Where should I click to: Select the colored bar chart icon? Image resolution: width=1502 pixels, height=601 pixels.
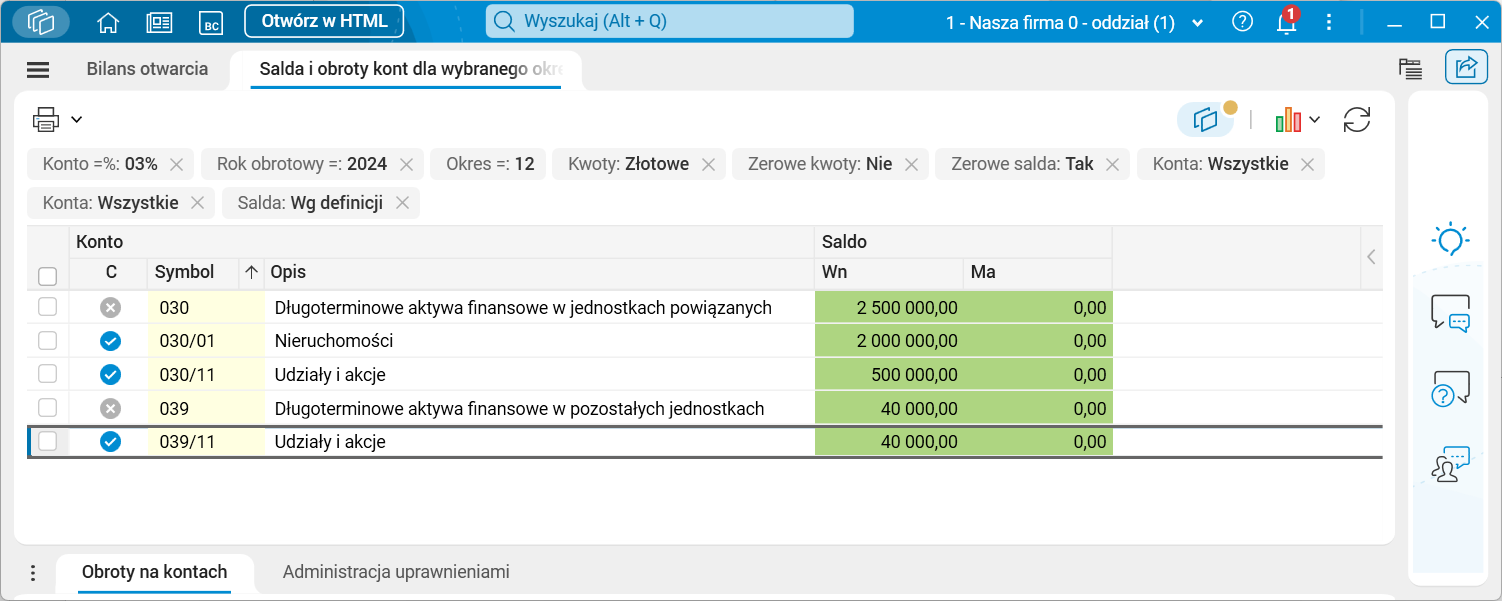1290,119
